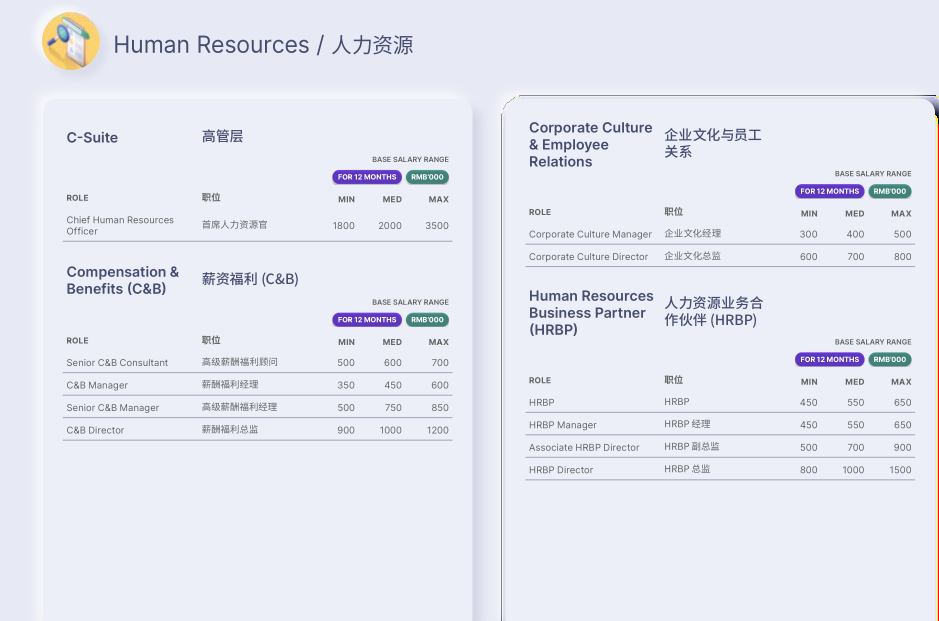
Task: Click HRBP 副总监 job title
Action: tap(692, 447)
